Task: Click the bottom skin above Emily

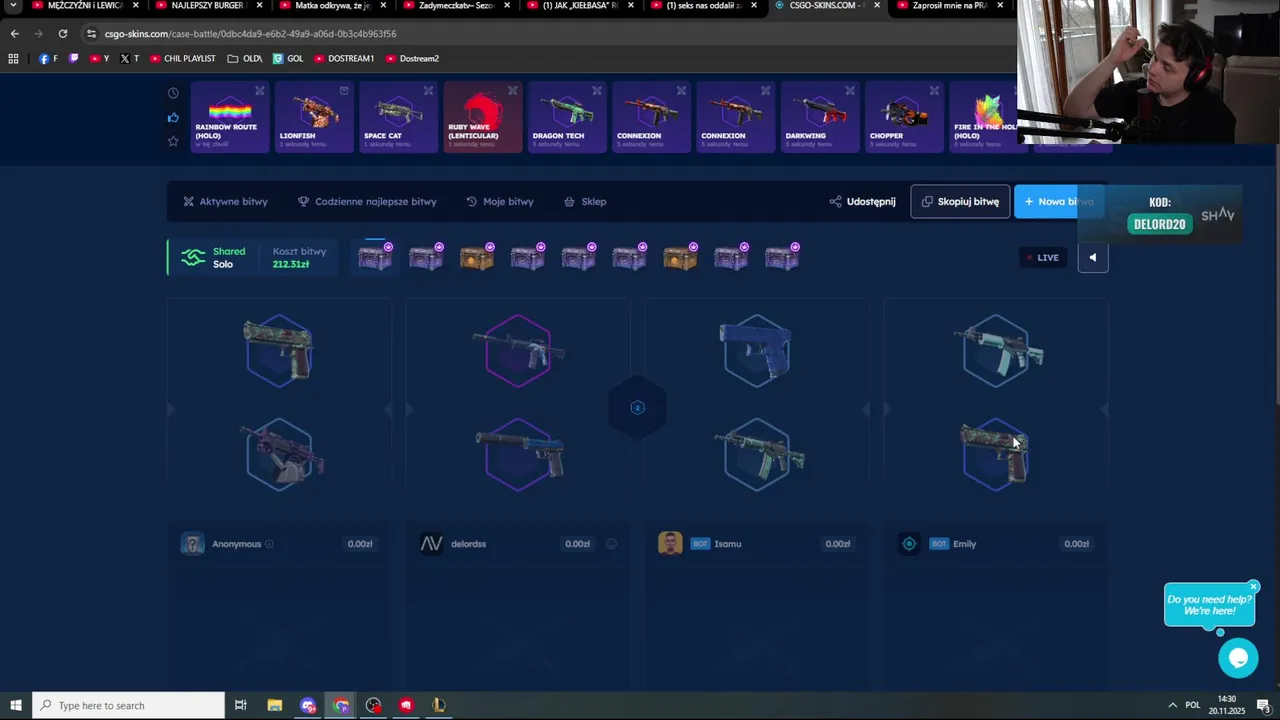Action: tap(995, 454)
